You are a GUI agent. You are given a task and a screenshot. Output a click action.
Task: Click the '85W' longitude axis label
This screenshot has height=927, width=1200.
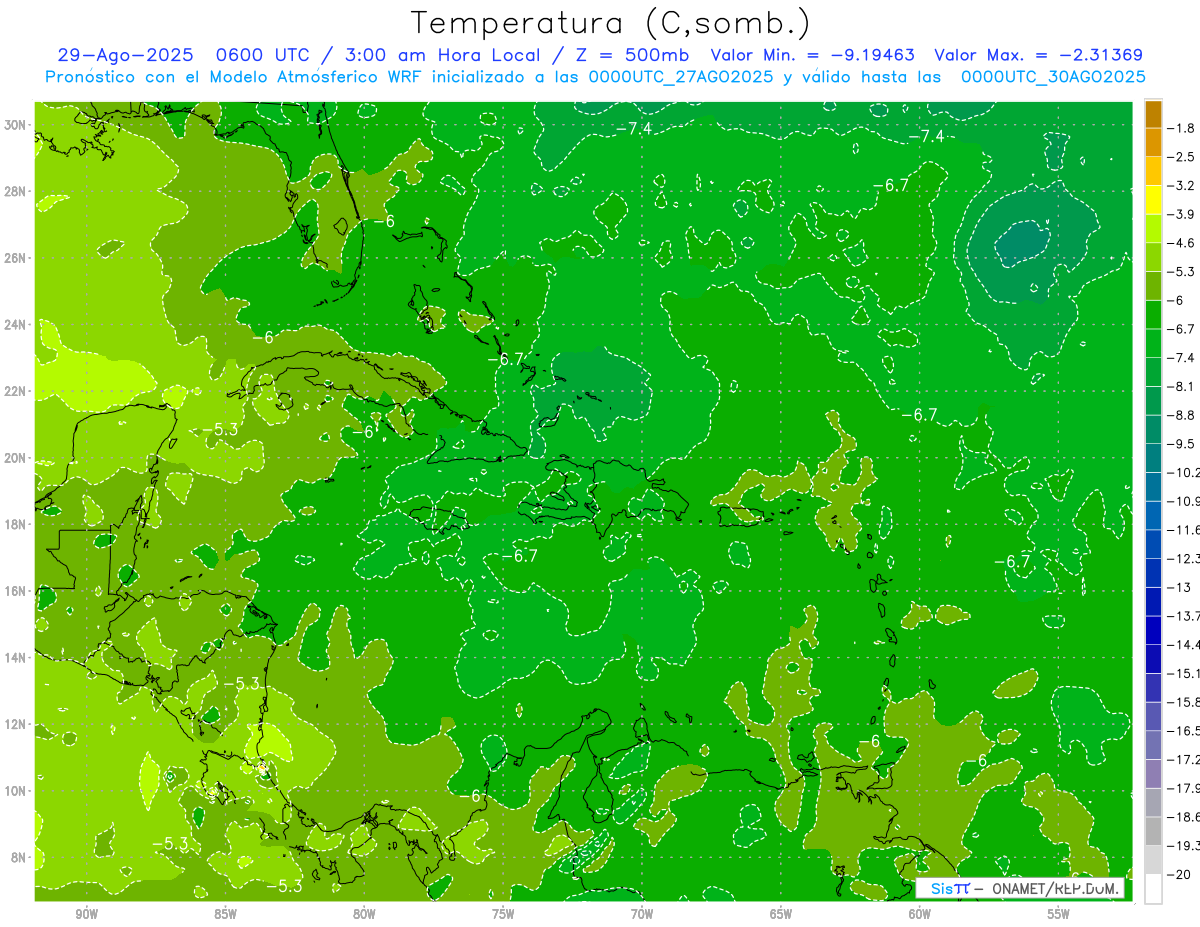point(225,914)
